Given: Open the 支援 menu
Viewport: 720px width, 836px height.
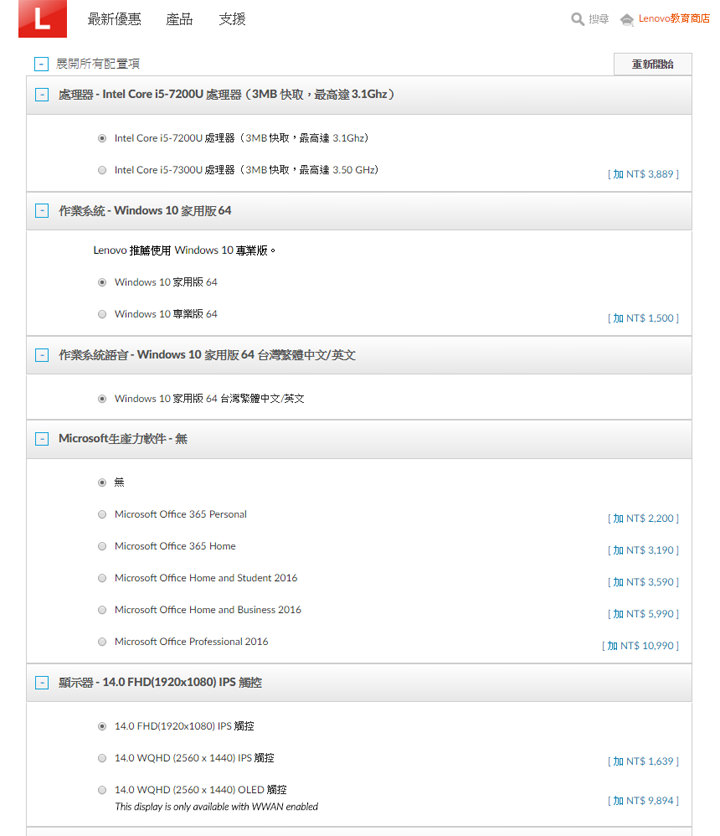Looking at the screenshot, I should tap(232, 19).
